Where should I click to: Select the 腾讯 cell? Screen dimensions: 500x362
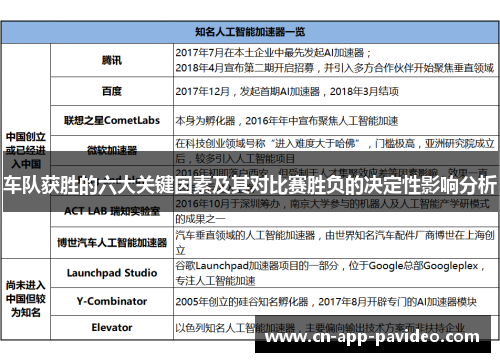[112, 60]
